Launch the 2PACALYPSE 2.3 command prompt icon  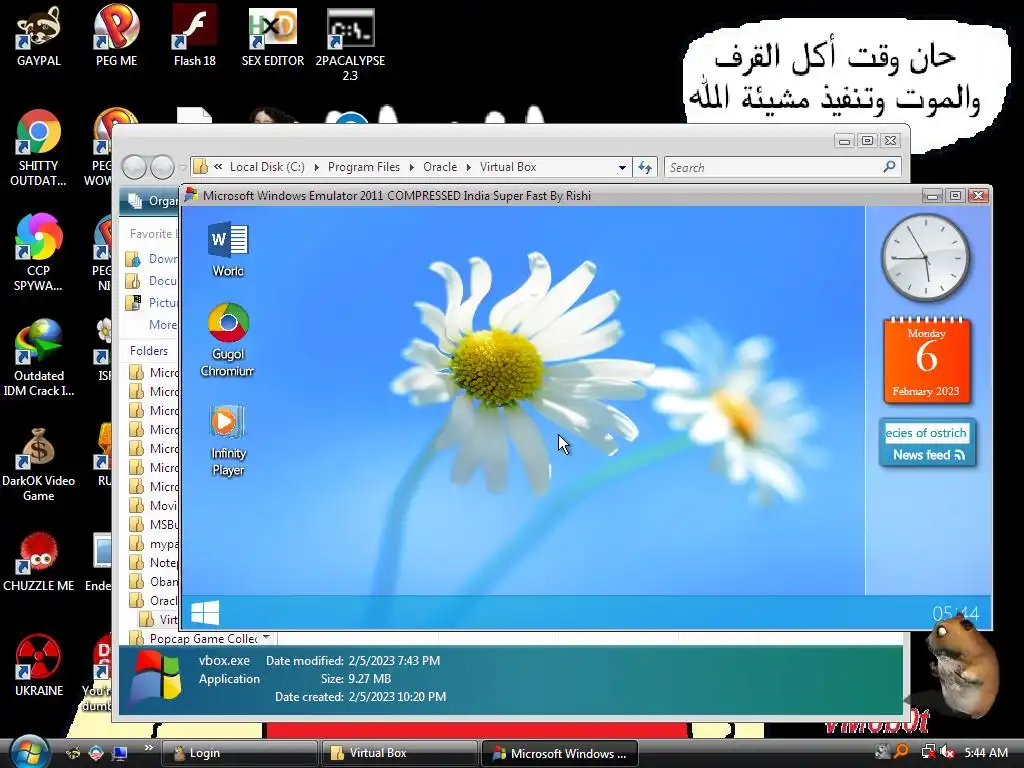350,44
